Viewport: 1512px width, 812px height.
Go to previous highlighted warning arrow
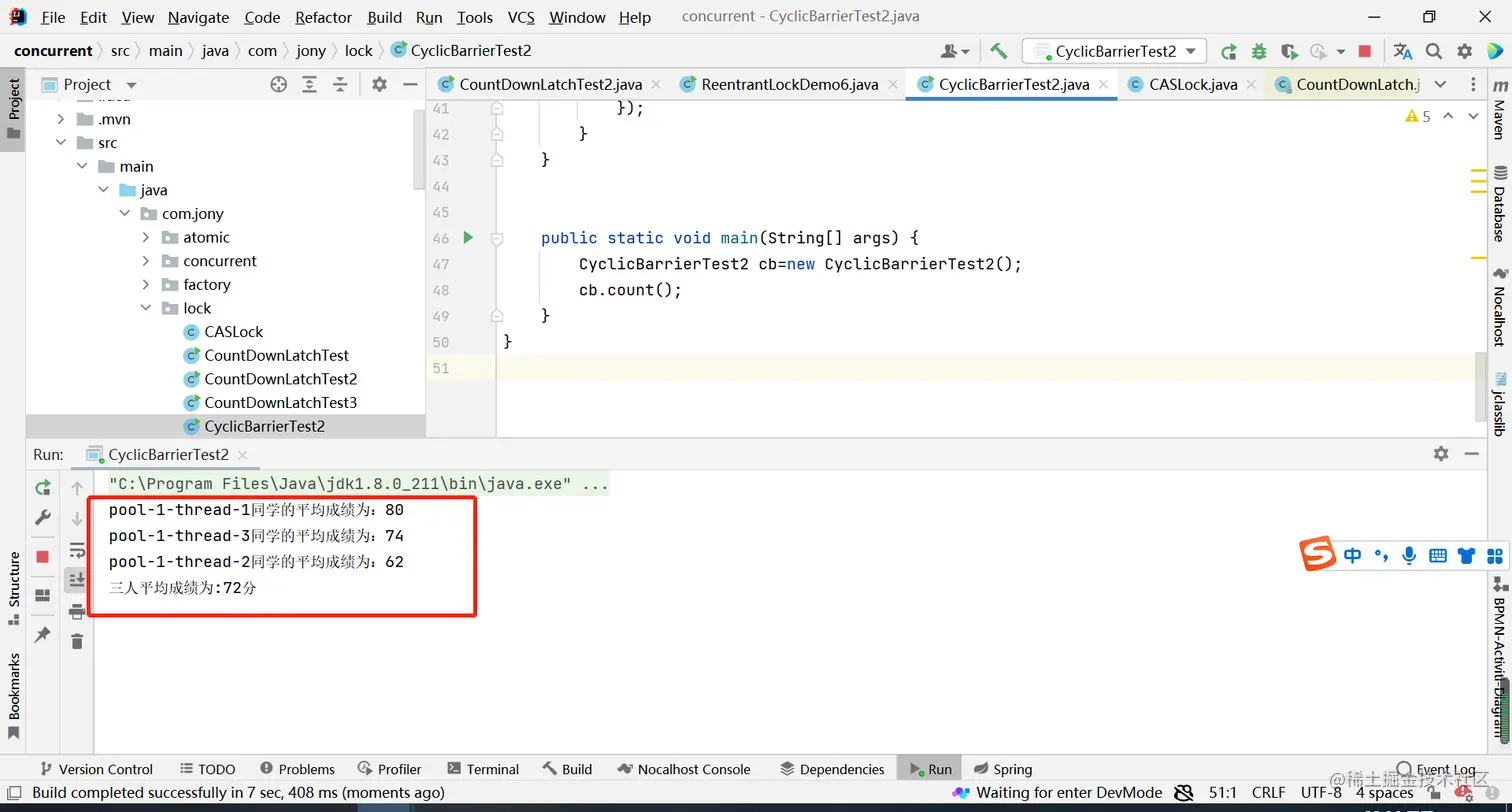(x=1448, y=117)
